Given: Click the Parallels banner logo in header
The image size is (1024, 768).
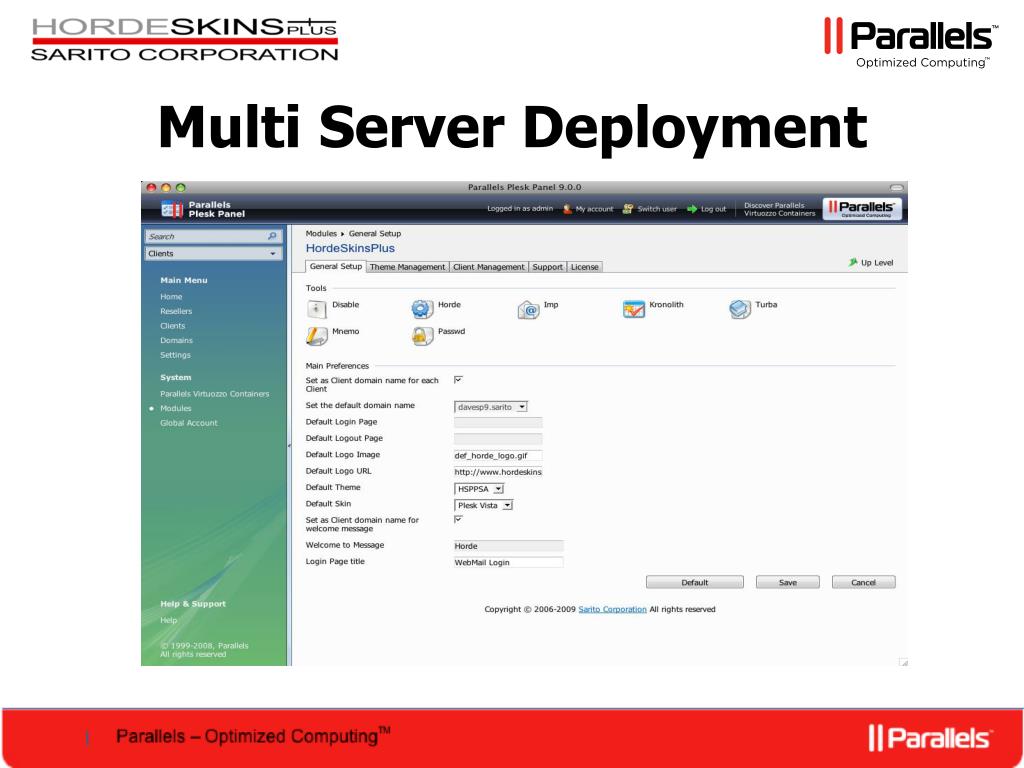Looking at the screenshot, I should point(862,209).
